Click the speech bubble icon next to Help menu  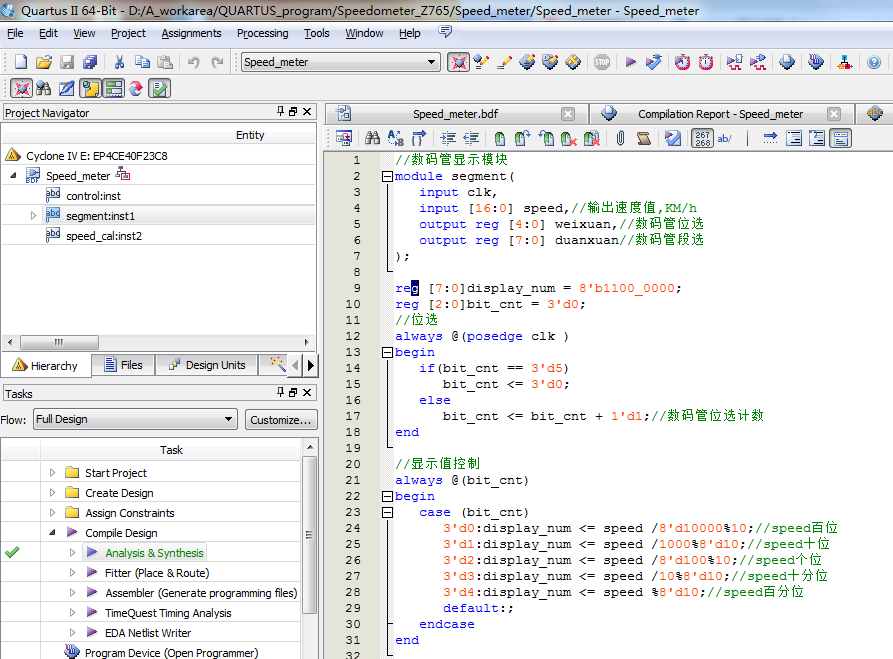(x=445, y=32)
